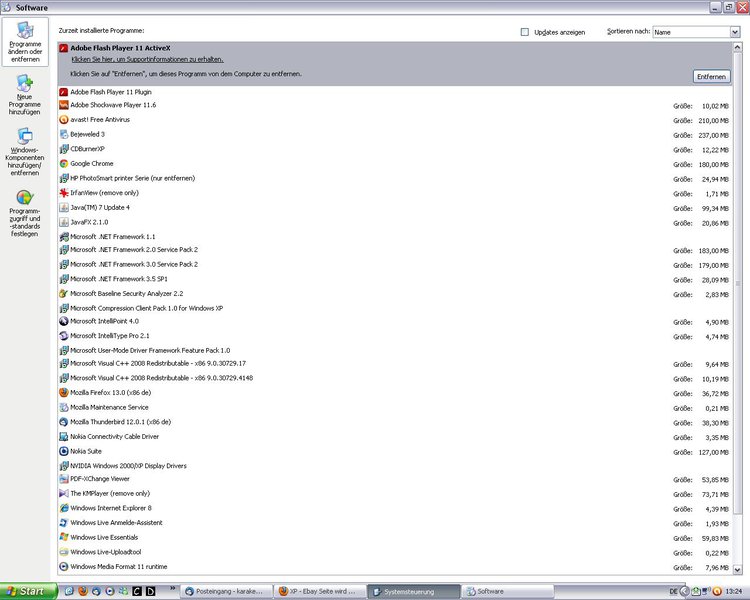Click the PDF-XChange Viewer icon
Image resolution: width=750 pixels, height=600 pixels.
tap(64, 479)
